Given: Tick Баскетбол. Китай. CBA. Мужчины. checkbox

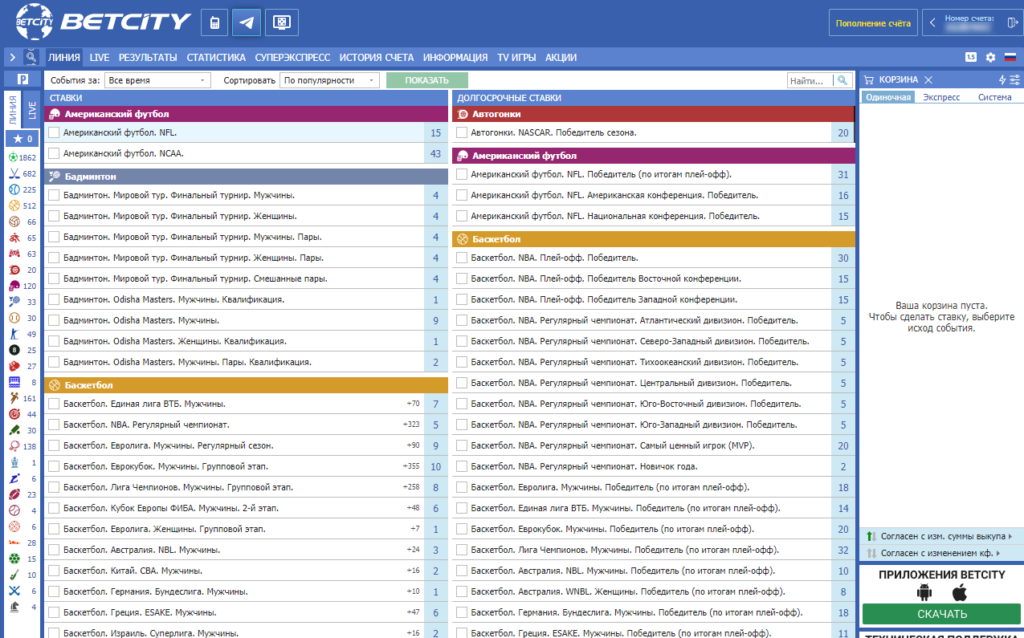Looking at the screenshot, I should [54, 571].
